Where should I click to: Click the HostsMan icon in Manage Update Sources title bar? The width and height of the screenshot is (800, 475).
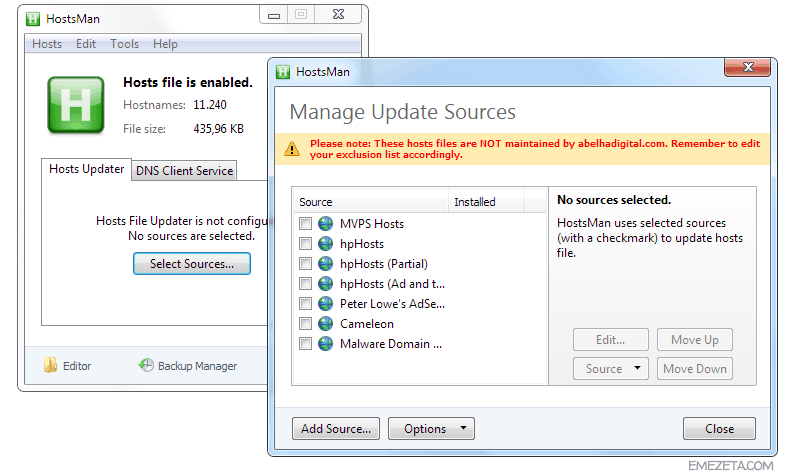click(283, 72)
